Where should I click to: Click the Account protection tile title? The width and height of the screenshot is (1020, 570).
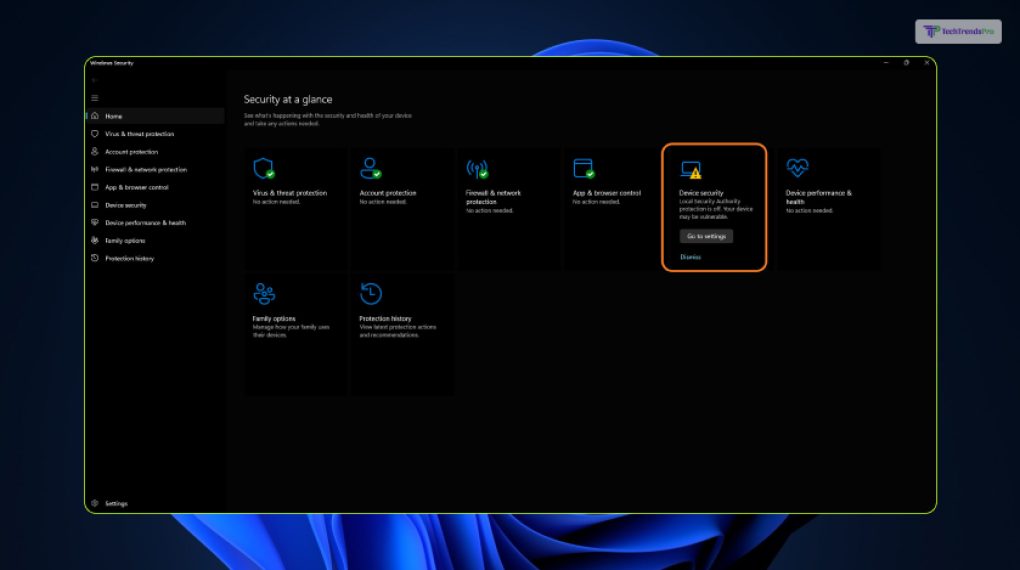pos(388,193)
